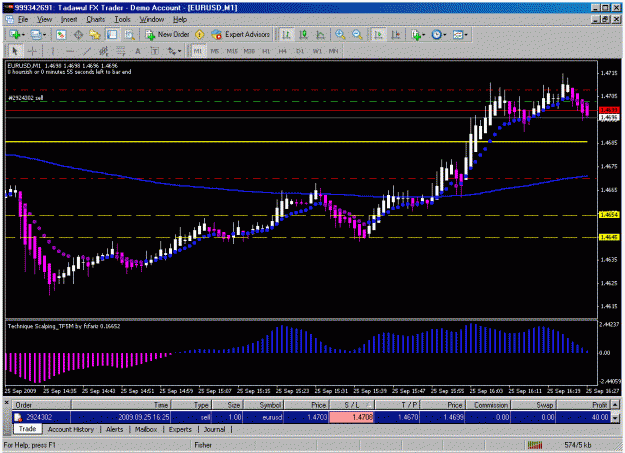Viewport: 625px width, 453px height.
Task: Open a New Chart from toolbar
Action: pyautogui.click(x=15, y=35)
